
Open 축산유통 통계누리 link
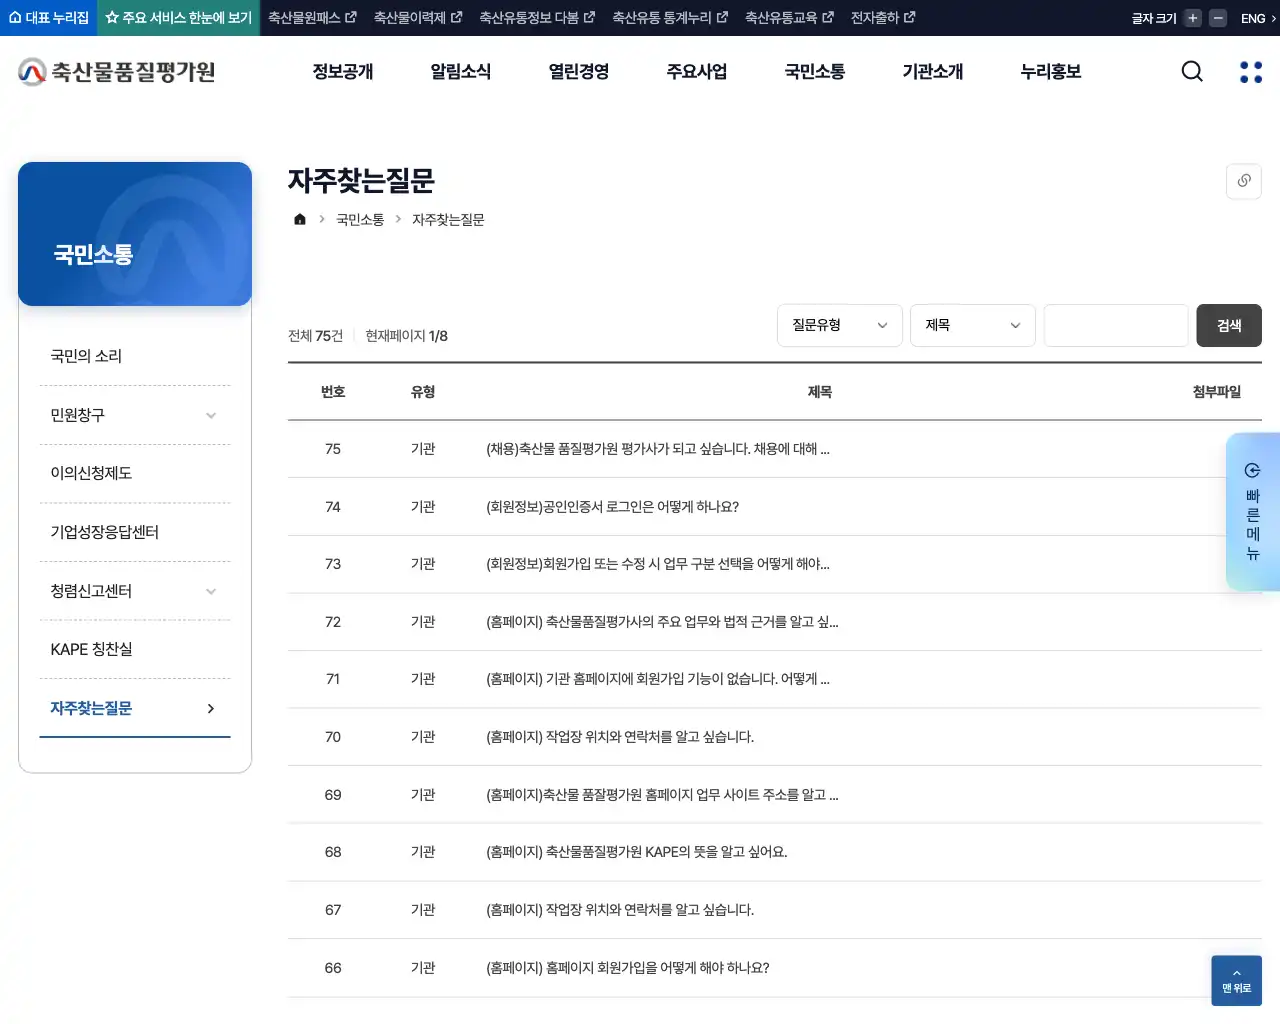point(670,18)
